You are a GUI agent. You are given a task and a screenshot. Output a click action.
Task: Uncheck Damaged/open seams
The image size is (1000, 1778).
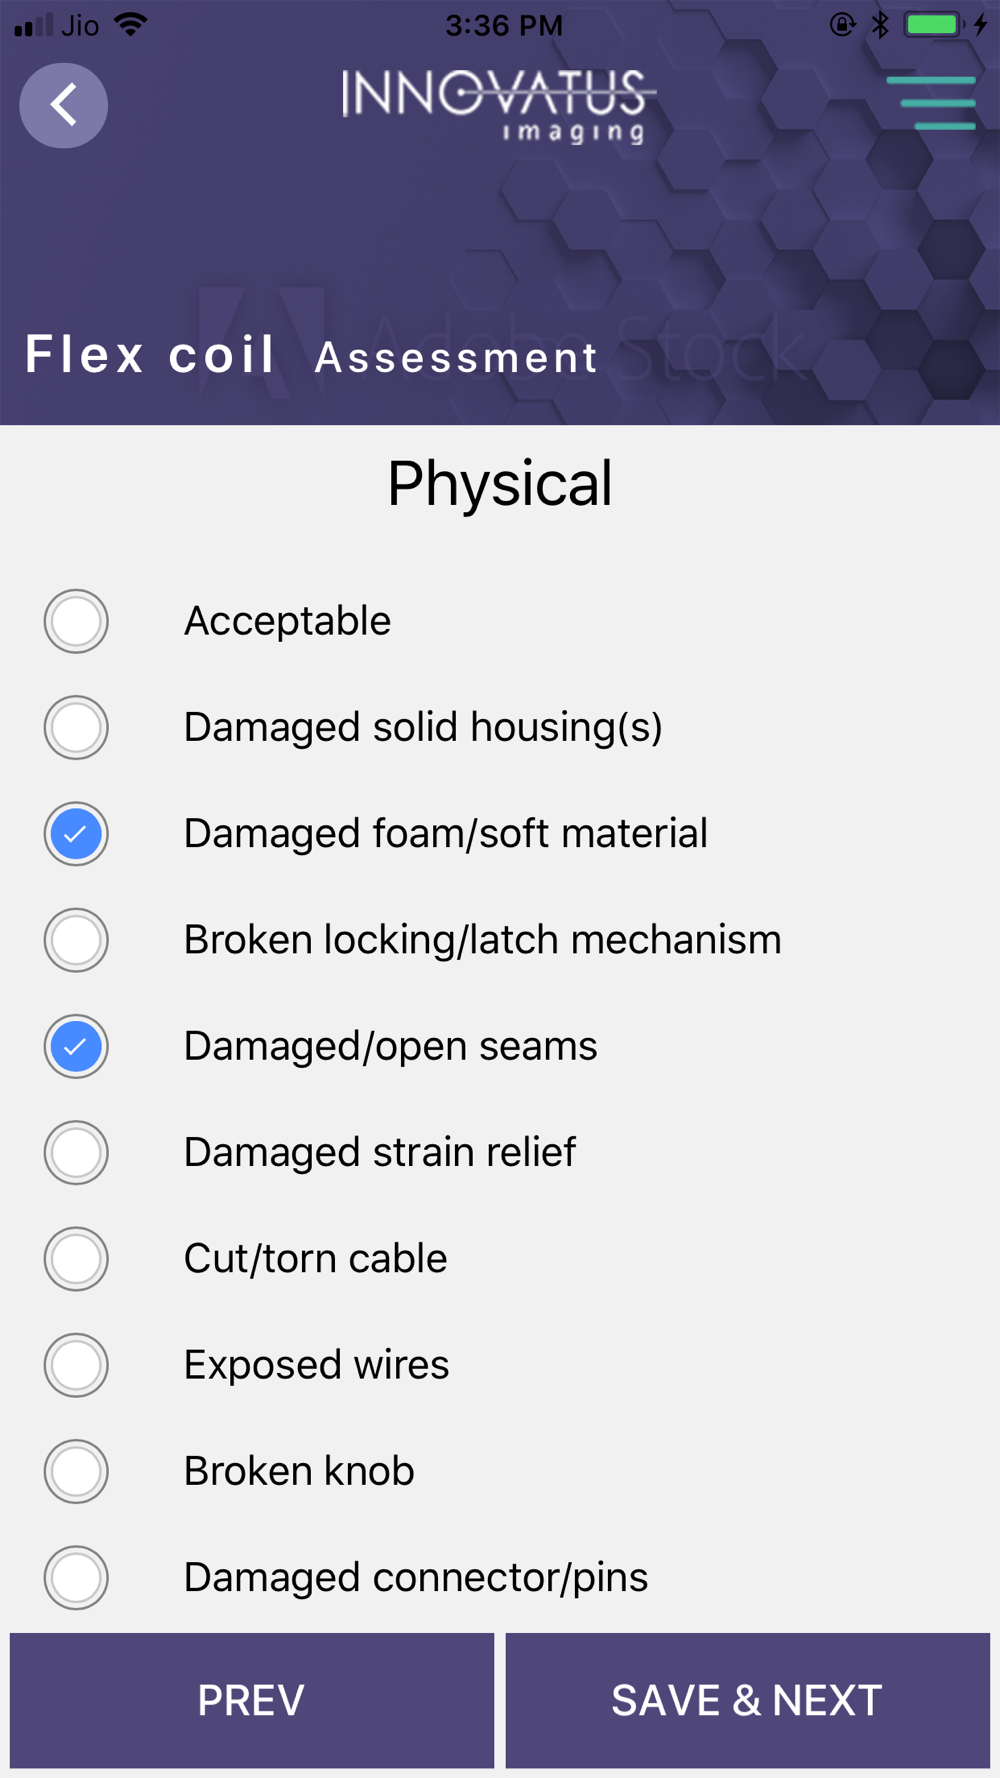[x=76, y=1046]
